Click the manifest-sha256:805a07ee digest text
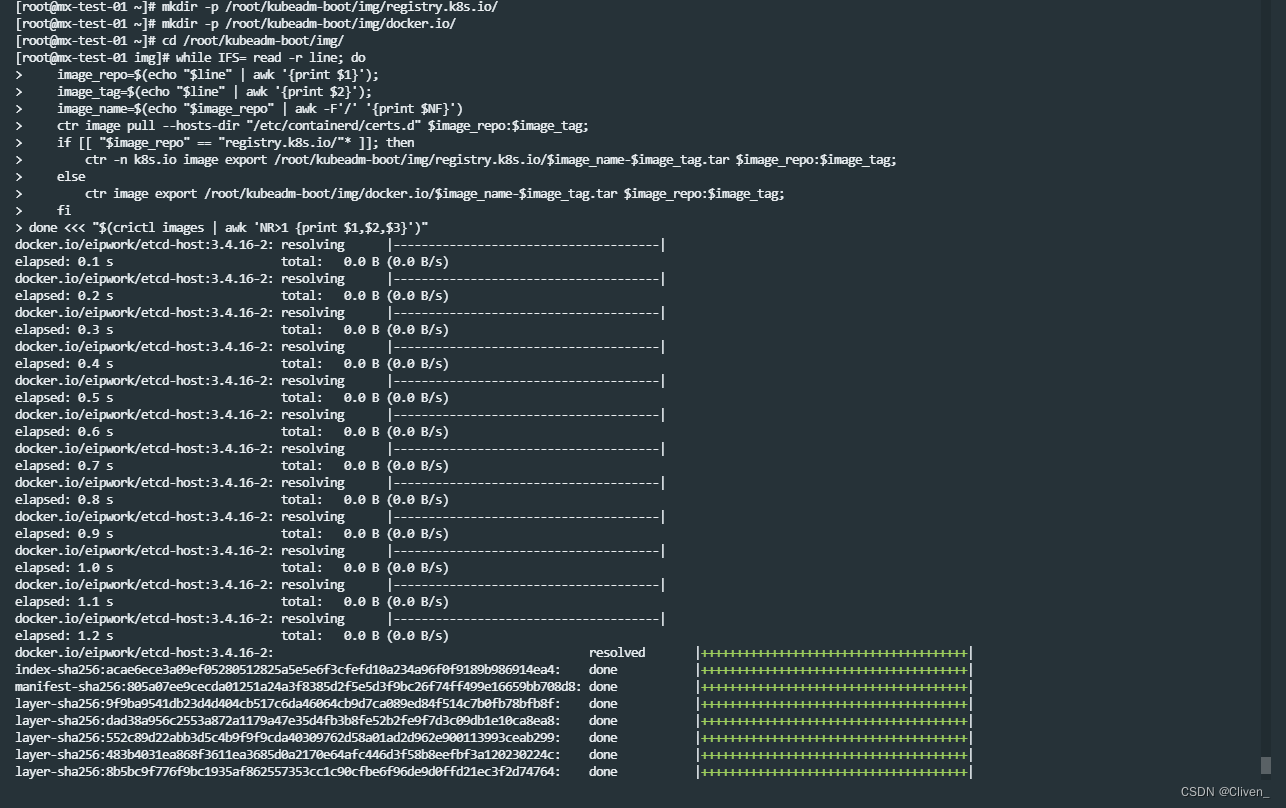1286x808 pixels. pos(298,687)
